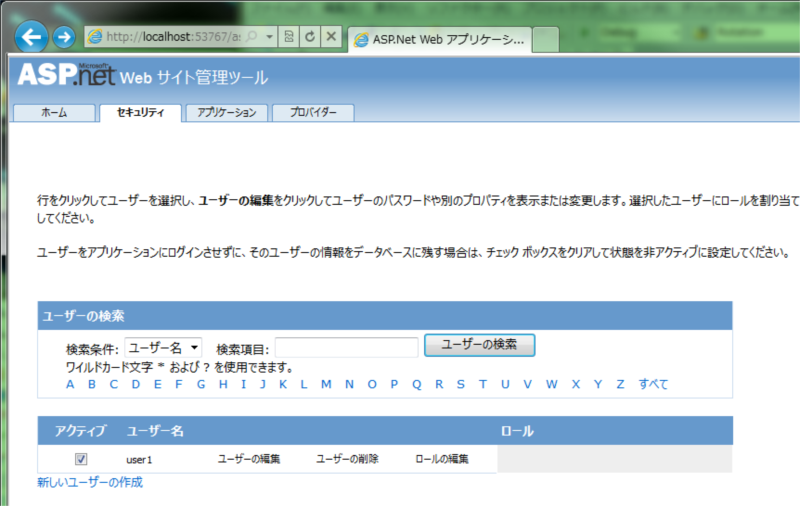Filter users by letter F
Viewport: 800px width, 506px height.
point(179,384)
